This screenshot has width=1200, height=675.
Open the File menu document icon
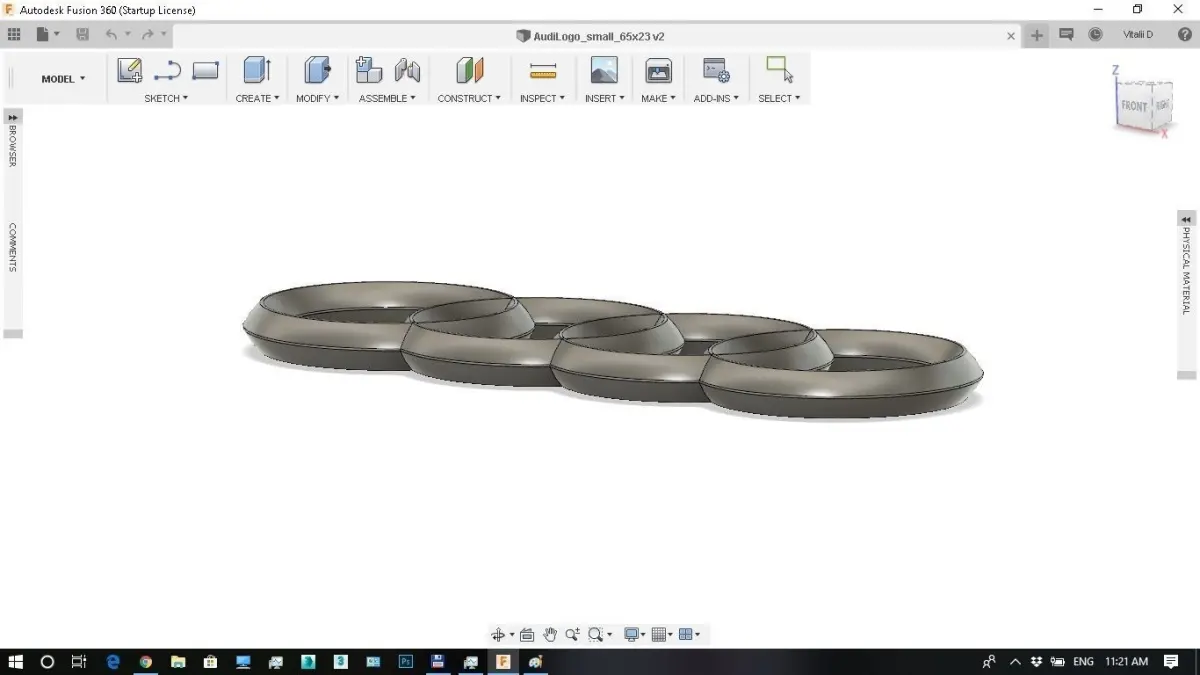[43, 34]
